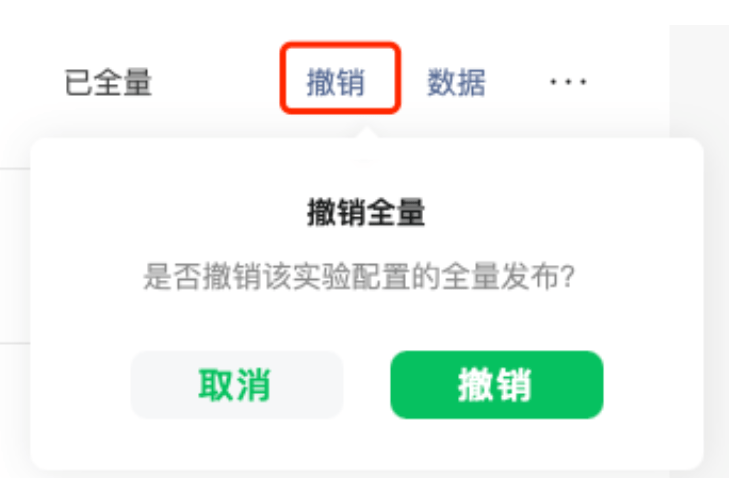
Task: Click the 撤销 link in the row
Action: click(x=336, y=82)
